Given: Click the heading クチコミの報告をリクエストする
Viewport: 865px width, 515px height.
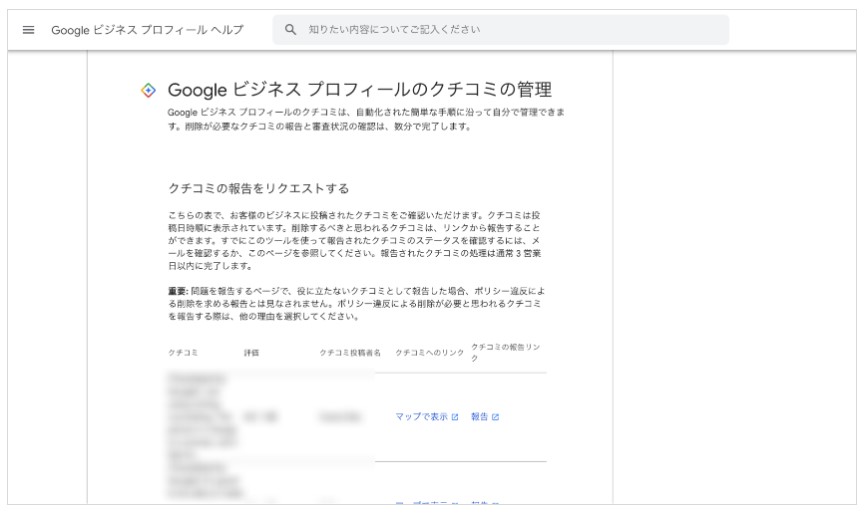Looking at the screenshot, I should pyautogui.click(x=259, y=189).
